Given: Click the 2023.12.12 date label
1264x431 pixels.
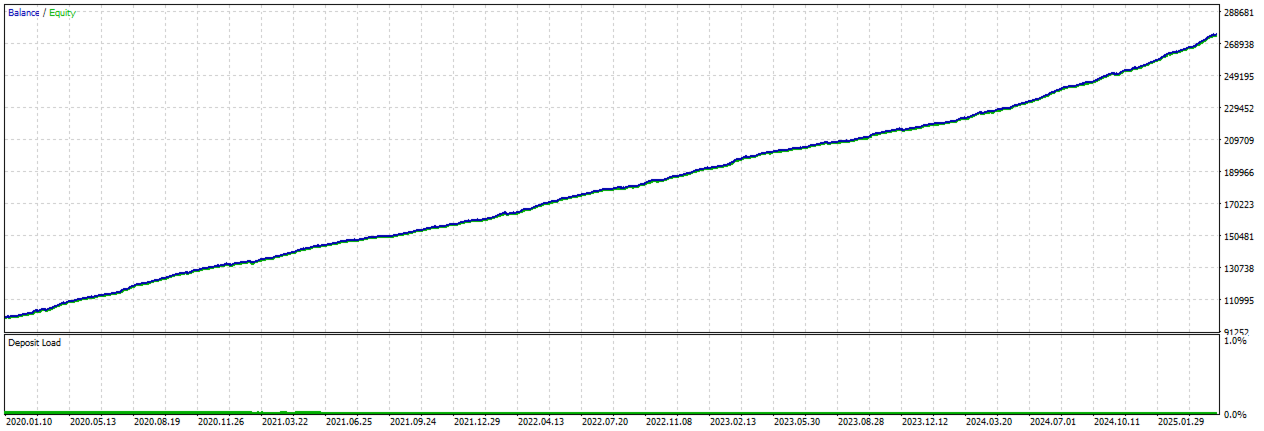Looking at the screenshot, I should 925,423.
